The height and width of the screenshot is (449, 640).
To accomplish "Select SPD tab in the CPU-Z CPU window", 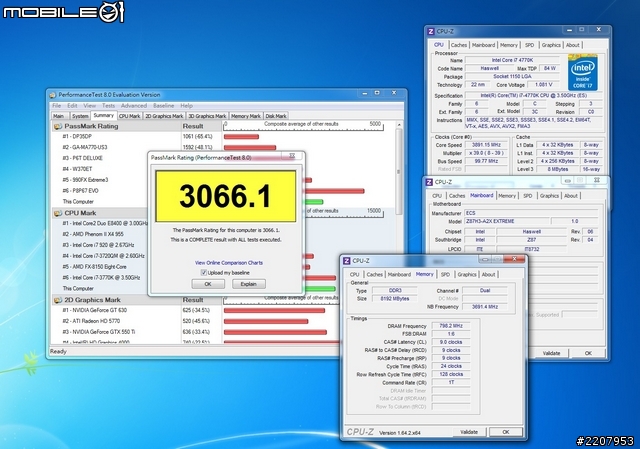I will [x=529, y=45].
